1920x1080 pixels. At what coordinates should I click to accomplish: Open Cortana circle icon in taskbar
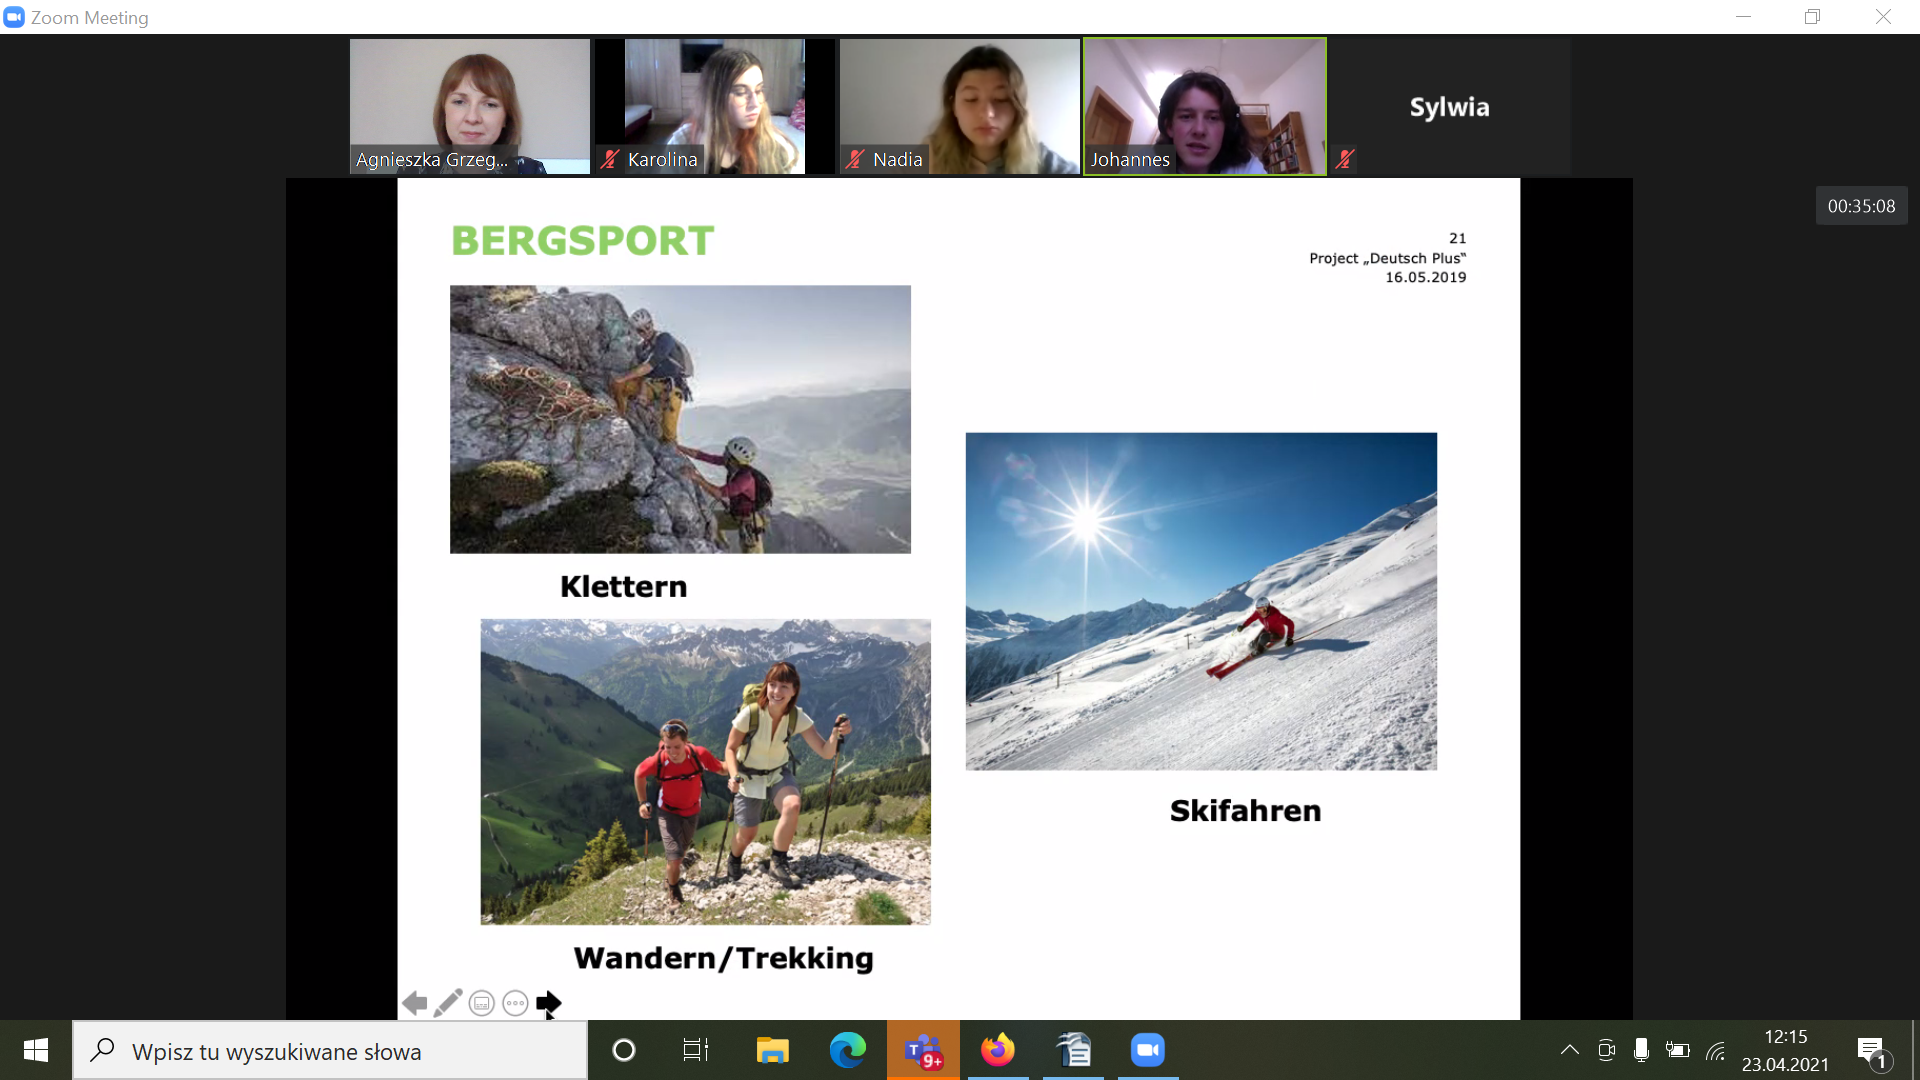[x=623, y=1050]
